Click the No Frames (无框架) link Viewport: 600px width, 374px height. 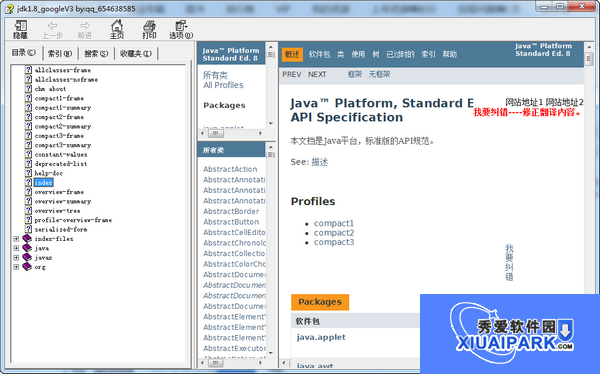coord(379,74)
